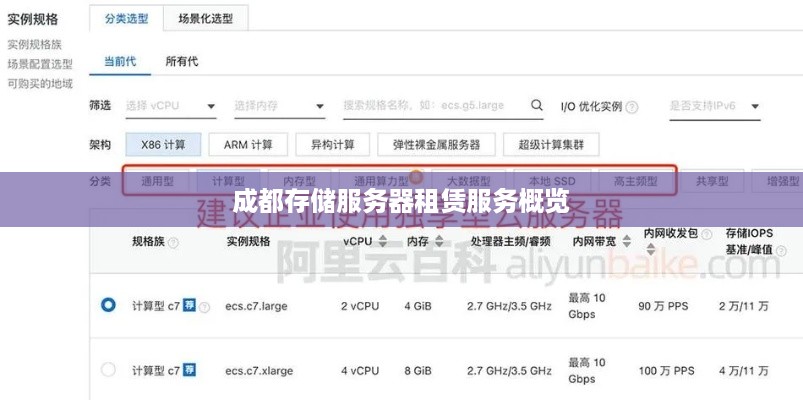The height and width of the screenshot is (400, 803).
Task: Choose the ARM 计算 architecture button
Action: 248,144
